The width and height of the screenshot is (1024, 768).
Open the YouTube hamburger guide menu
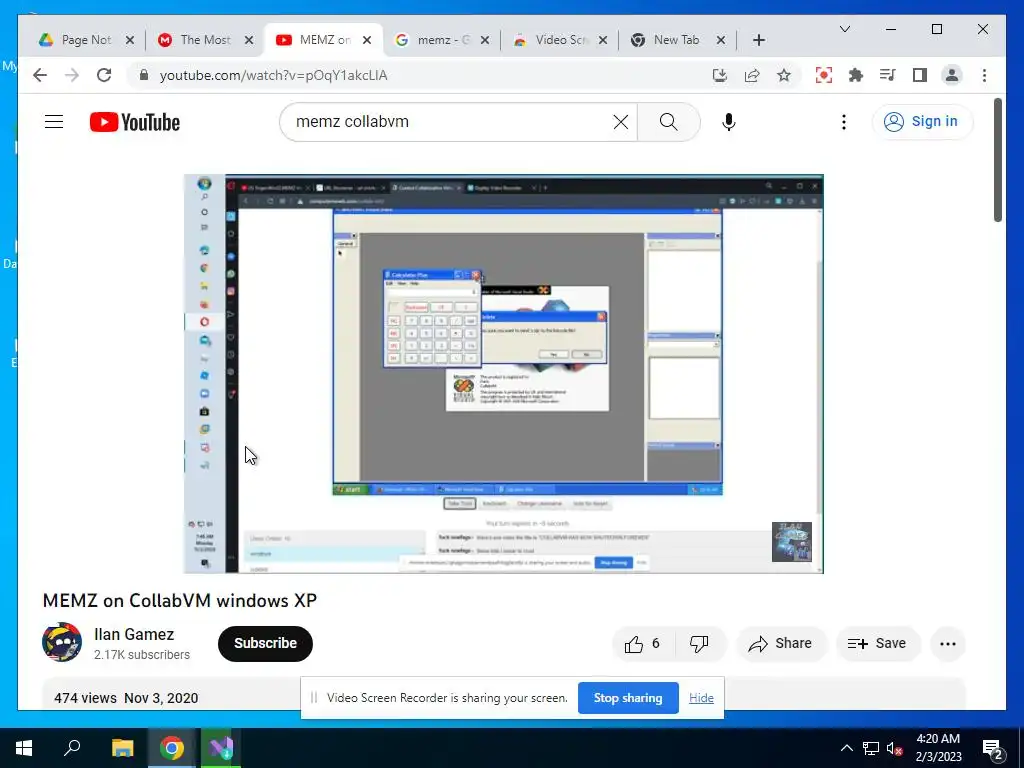54,121
